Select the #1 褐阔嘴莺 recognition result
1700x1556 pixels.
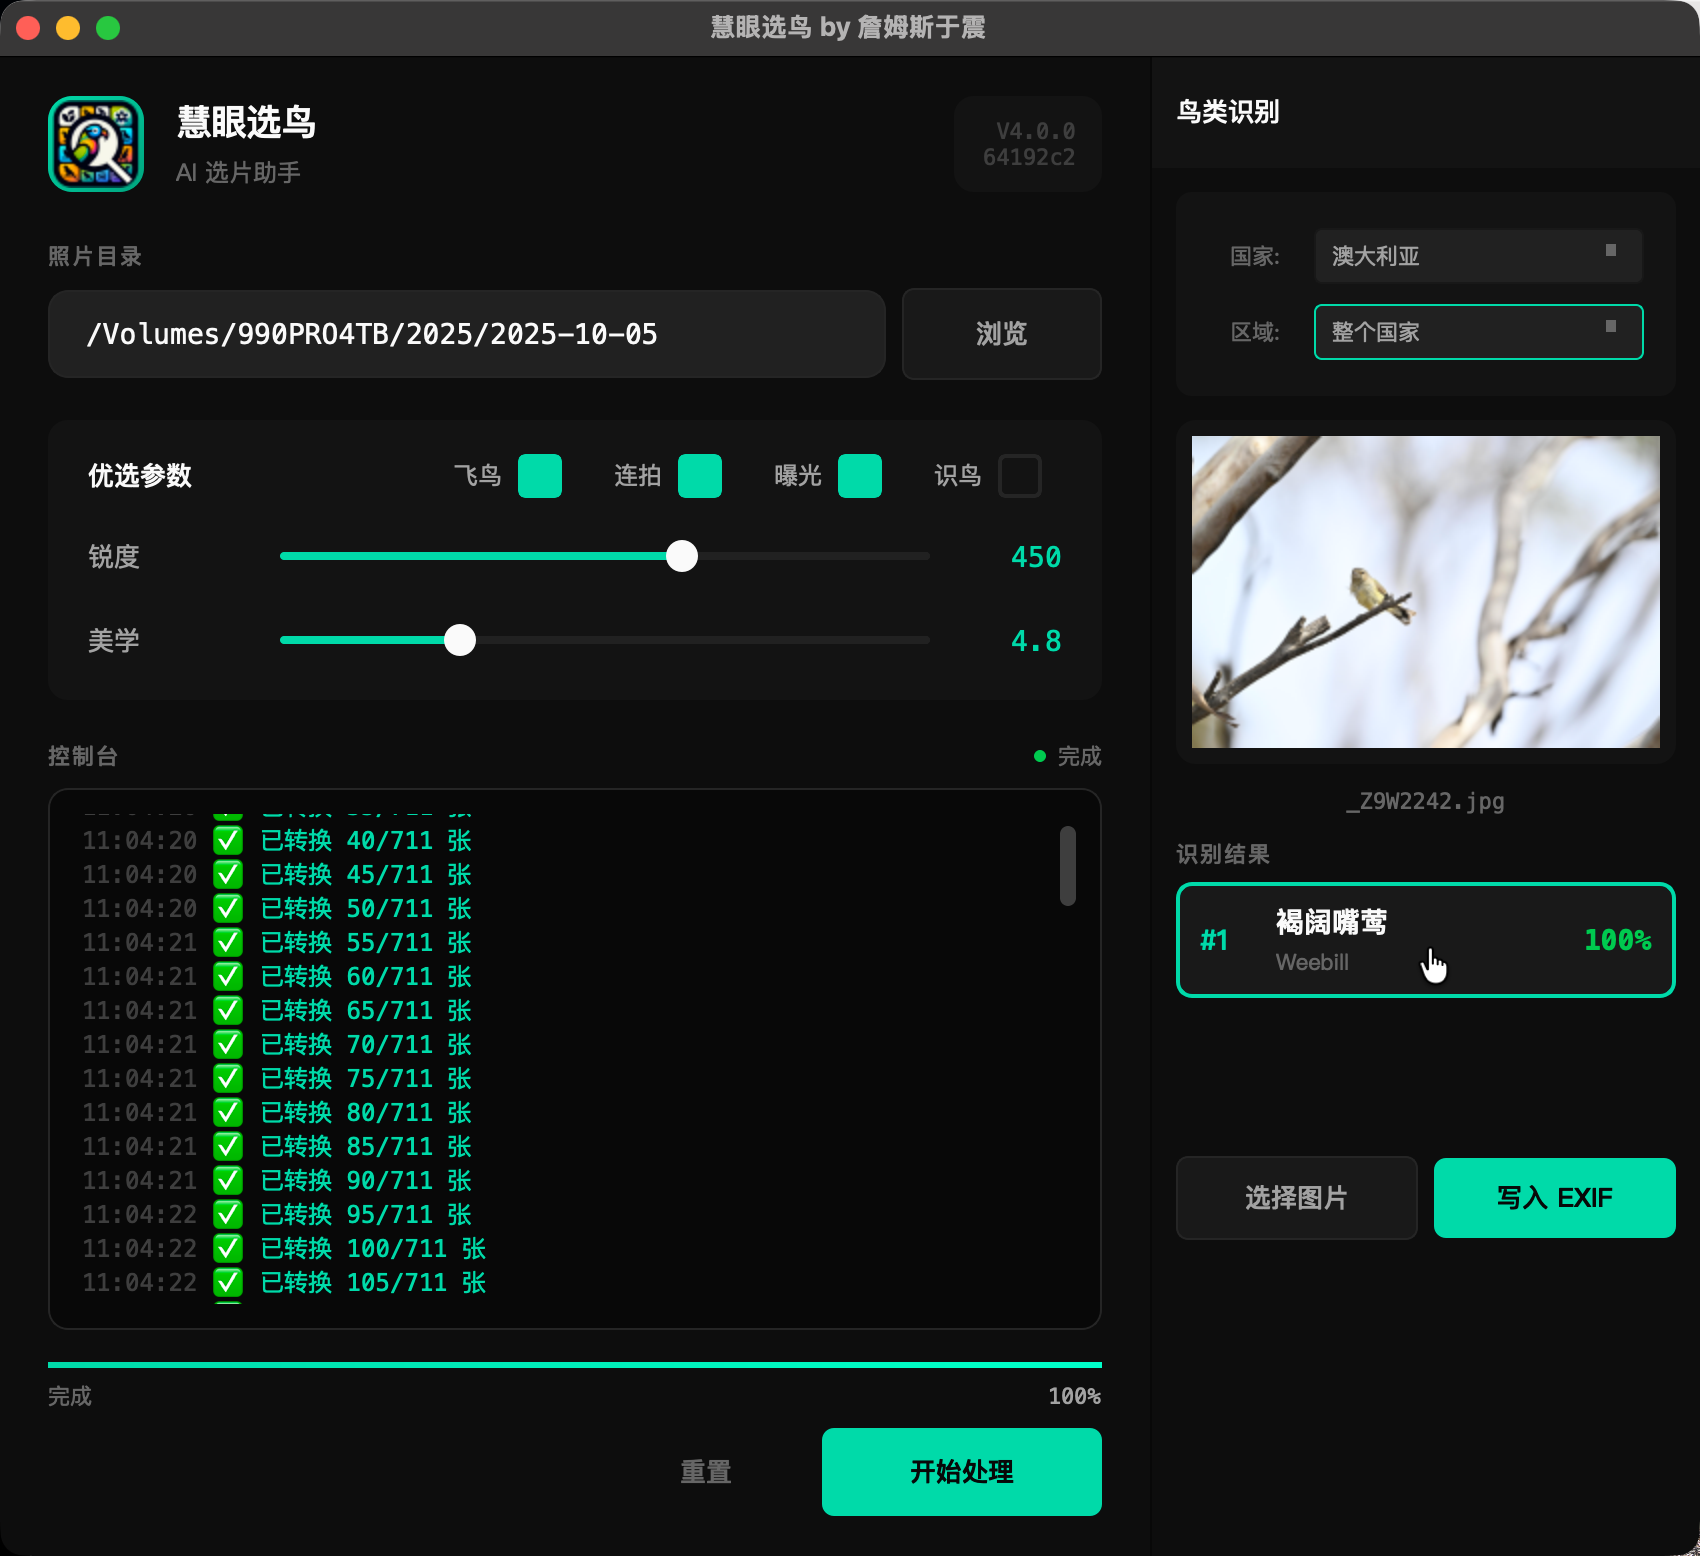tap(1425, 940)
